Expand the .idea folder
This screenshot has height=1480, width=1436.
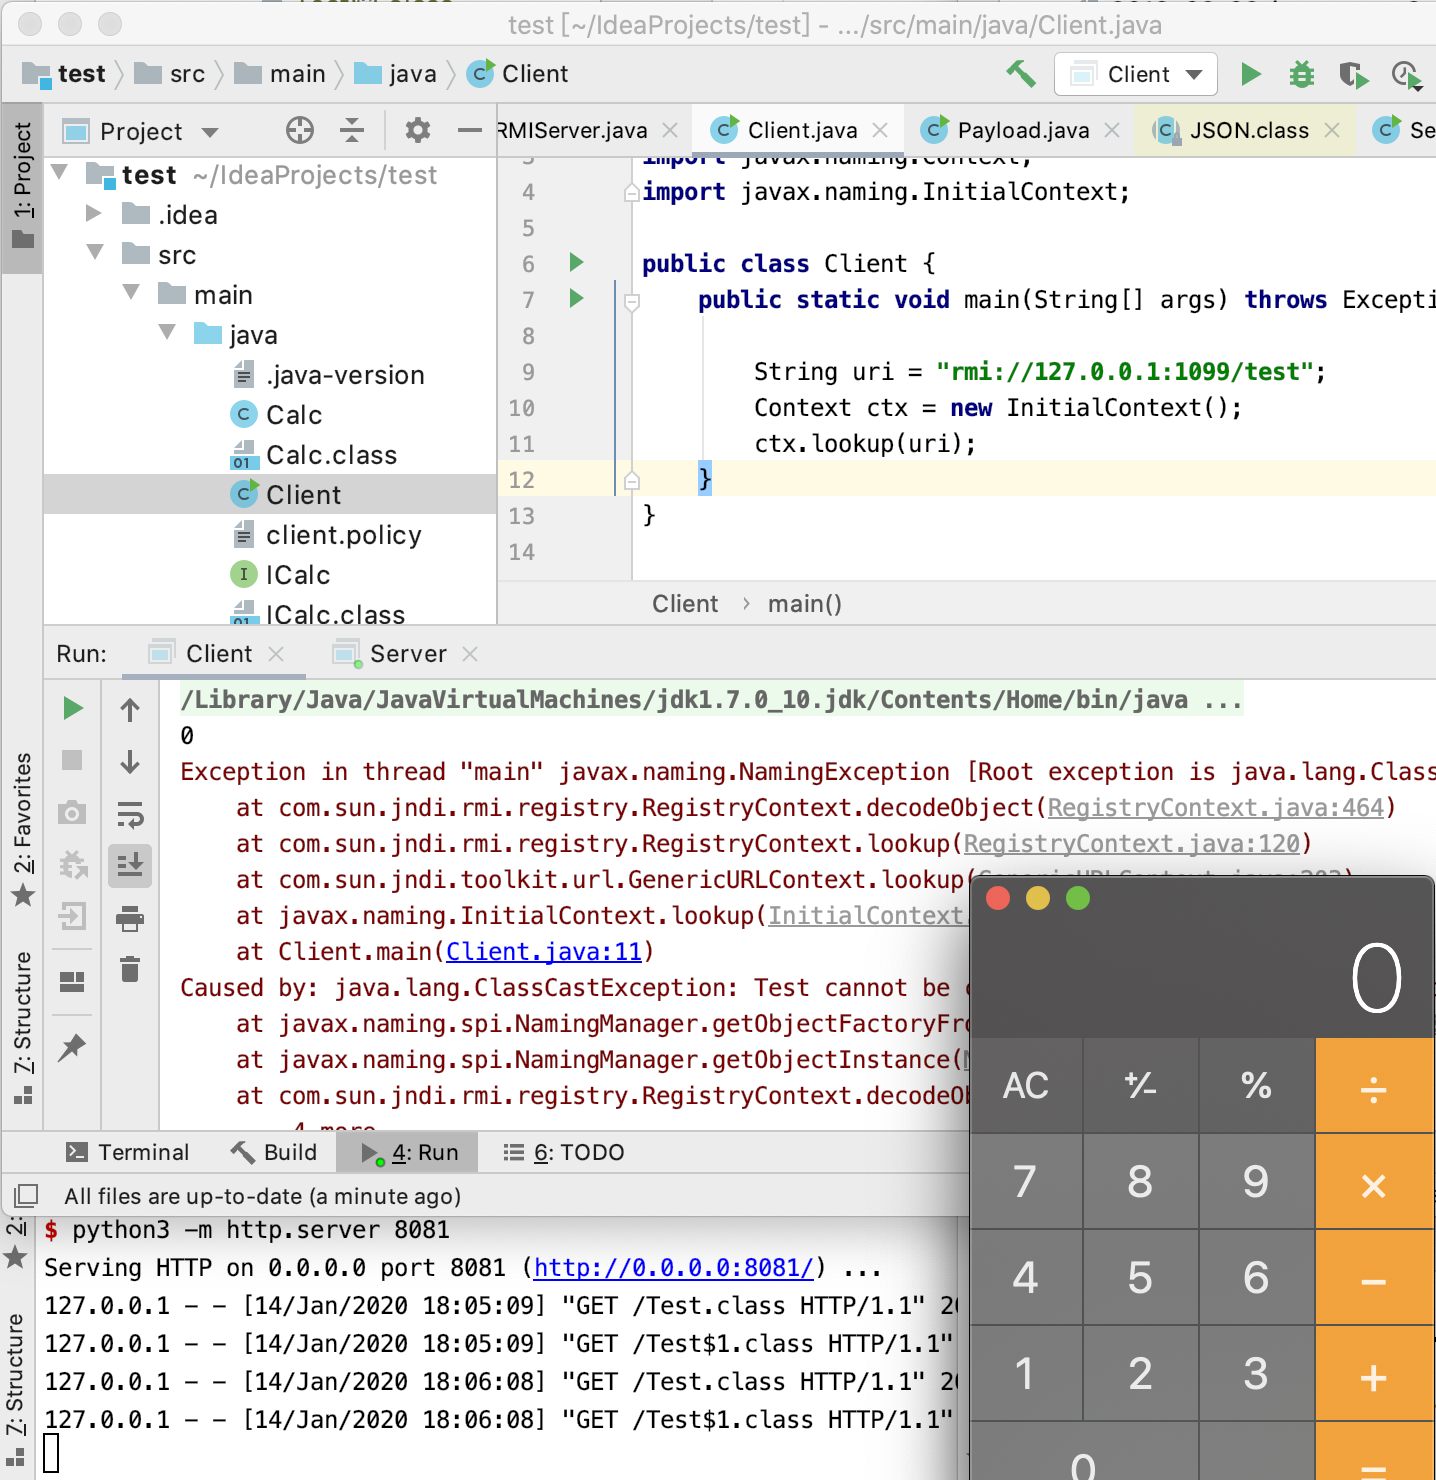click(x=95, y=213)
